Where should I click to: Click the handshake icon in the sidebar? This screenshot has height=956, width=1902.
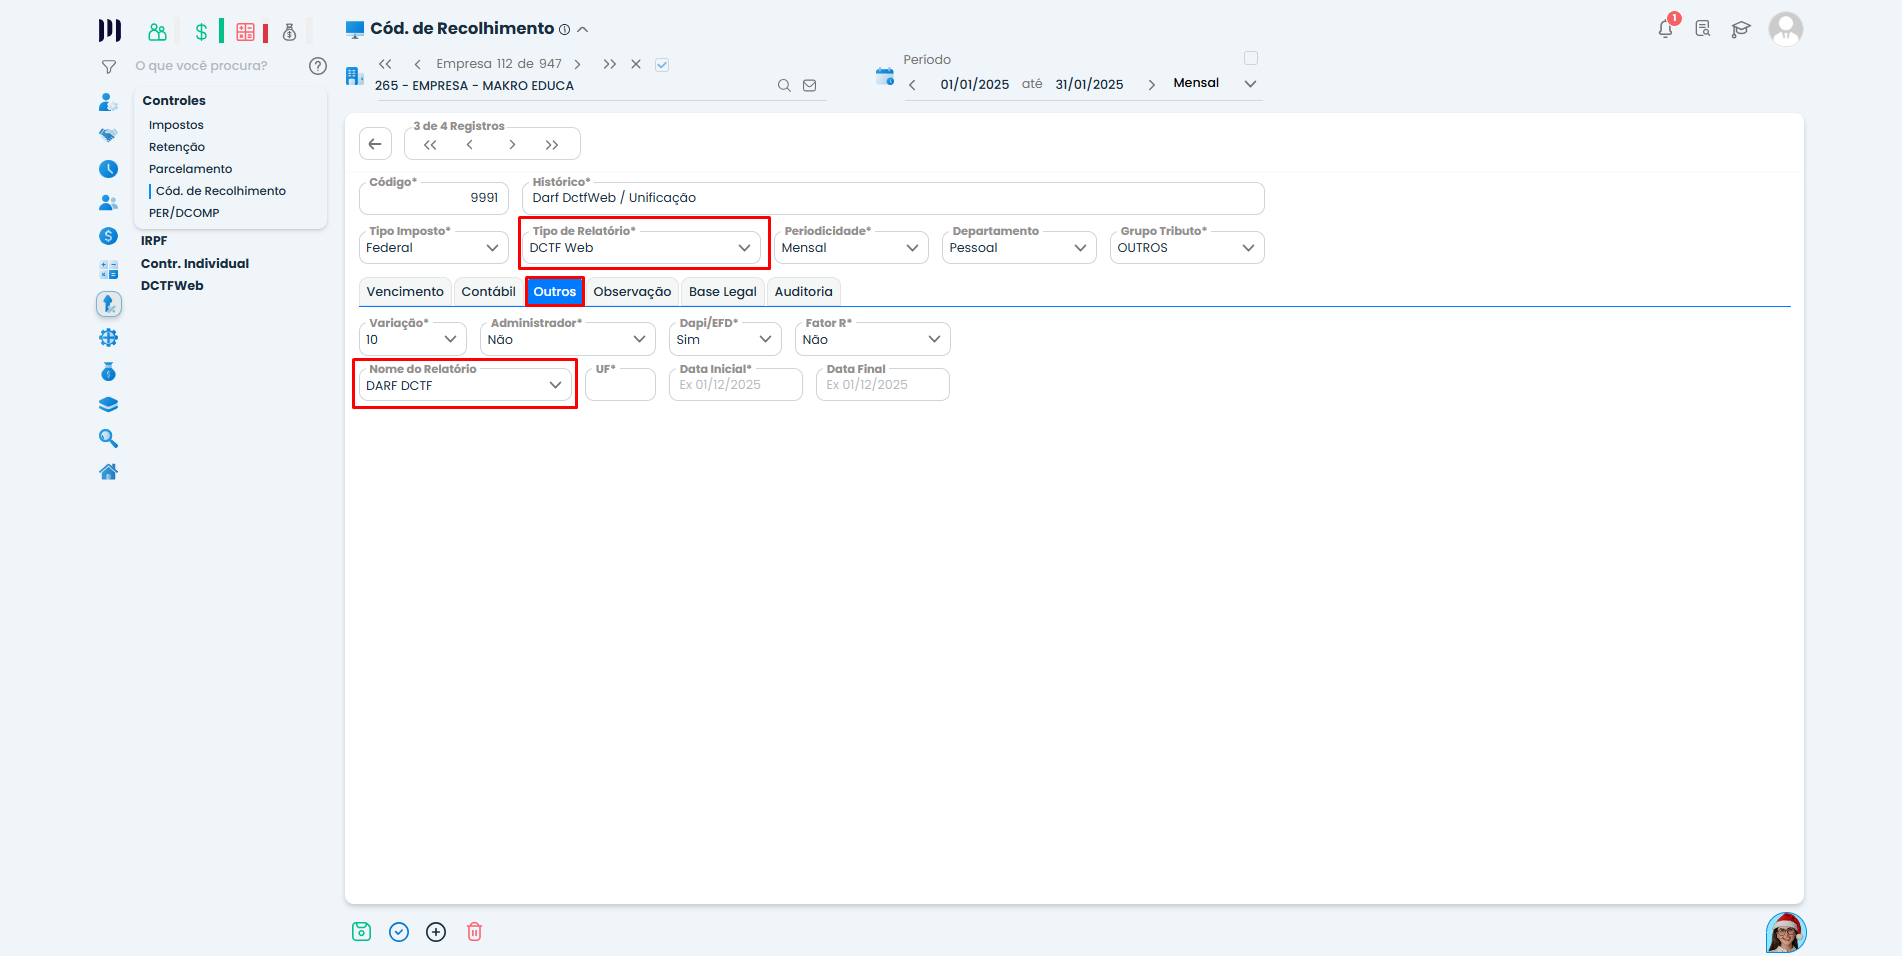[108, 135]
